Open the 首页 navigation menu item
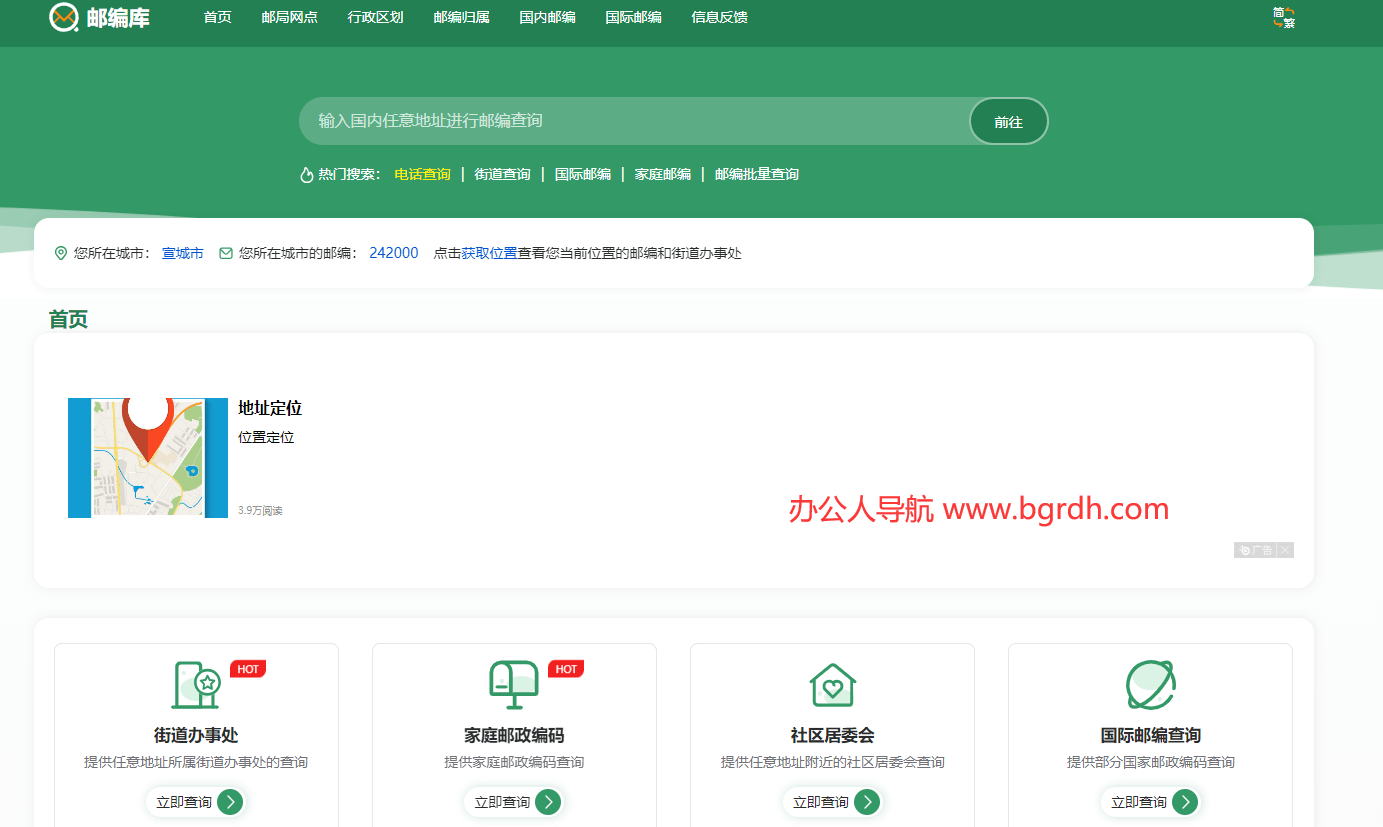The width and height of the screenshot is (1383, 827). pos(217,17)
